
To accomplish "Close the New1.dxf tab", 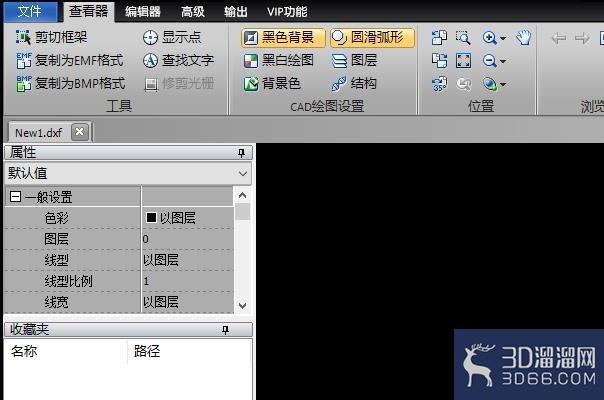I will coord(80,132).
